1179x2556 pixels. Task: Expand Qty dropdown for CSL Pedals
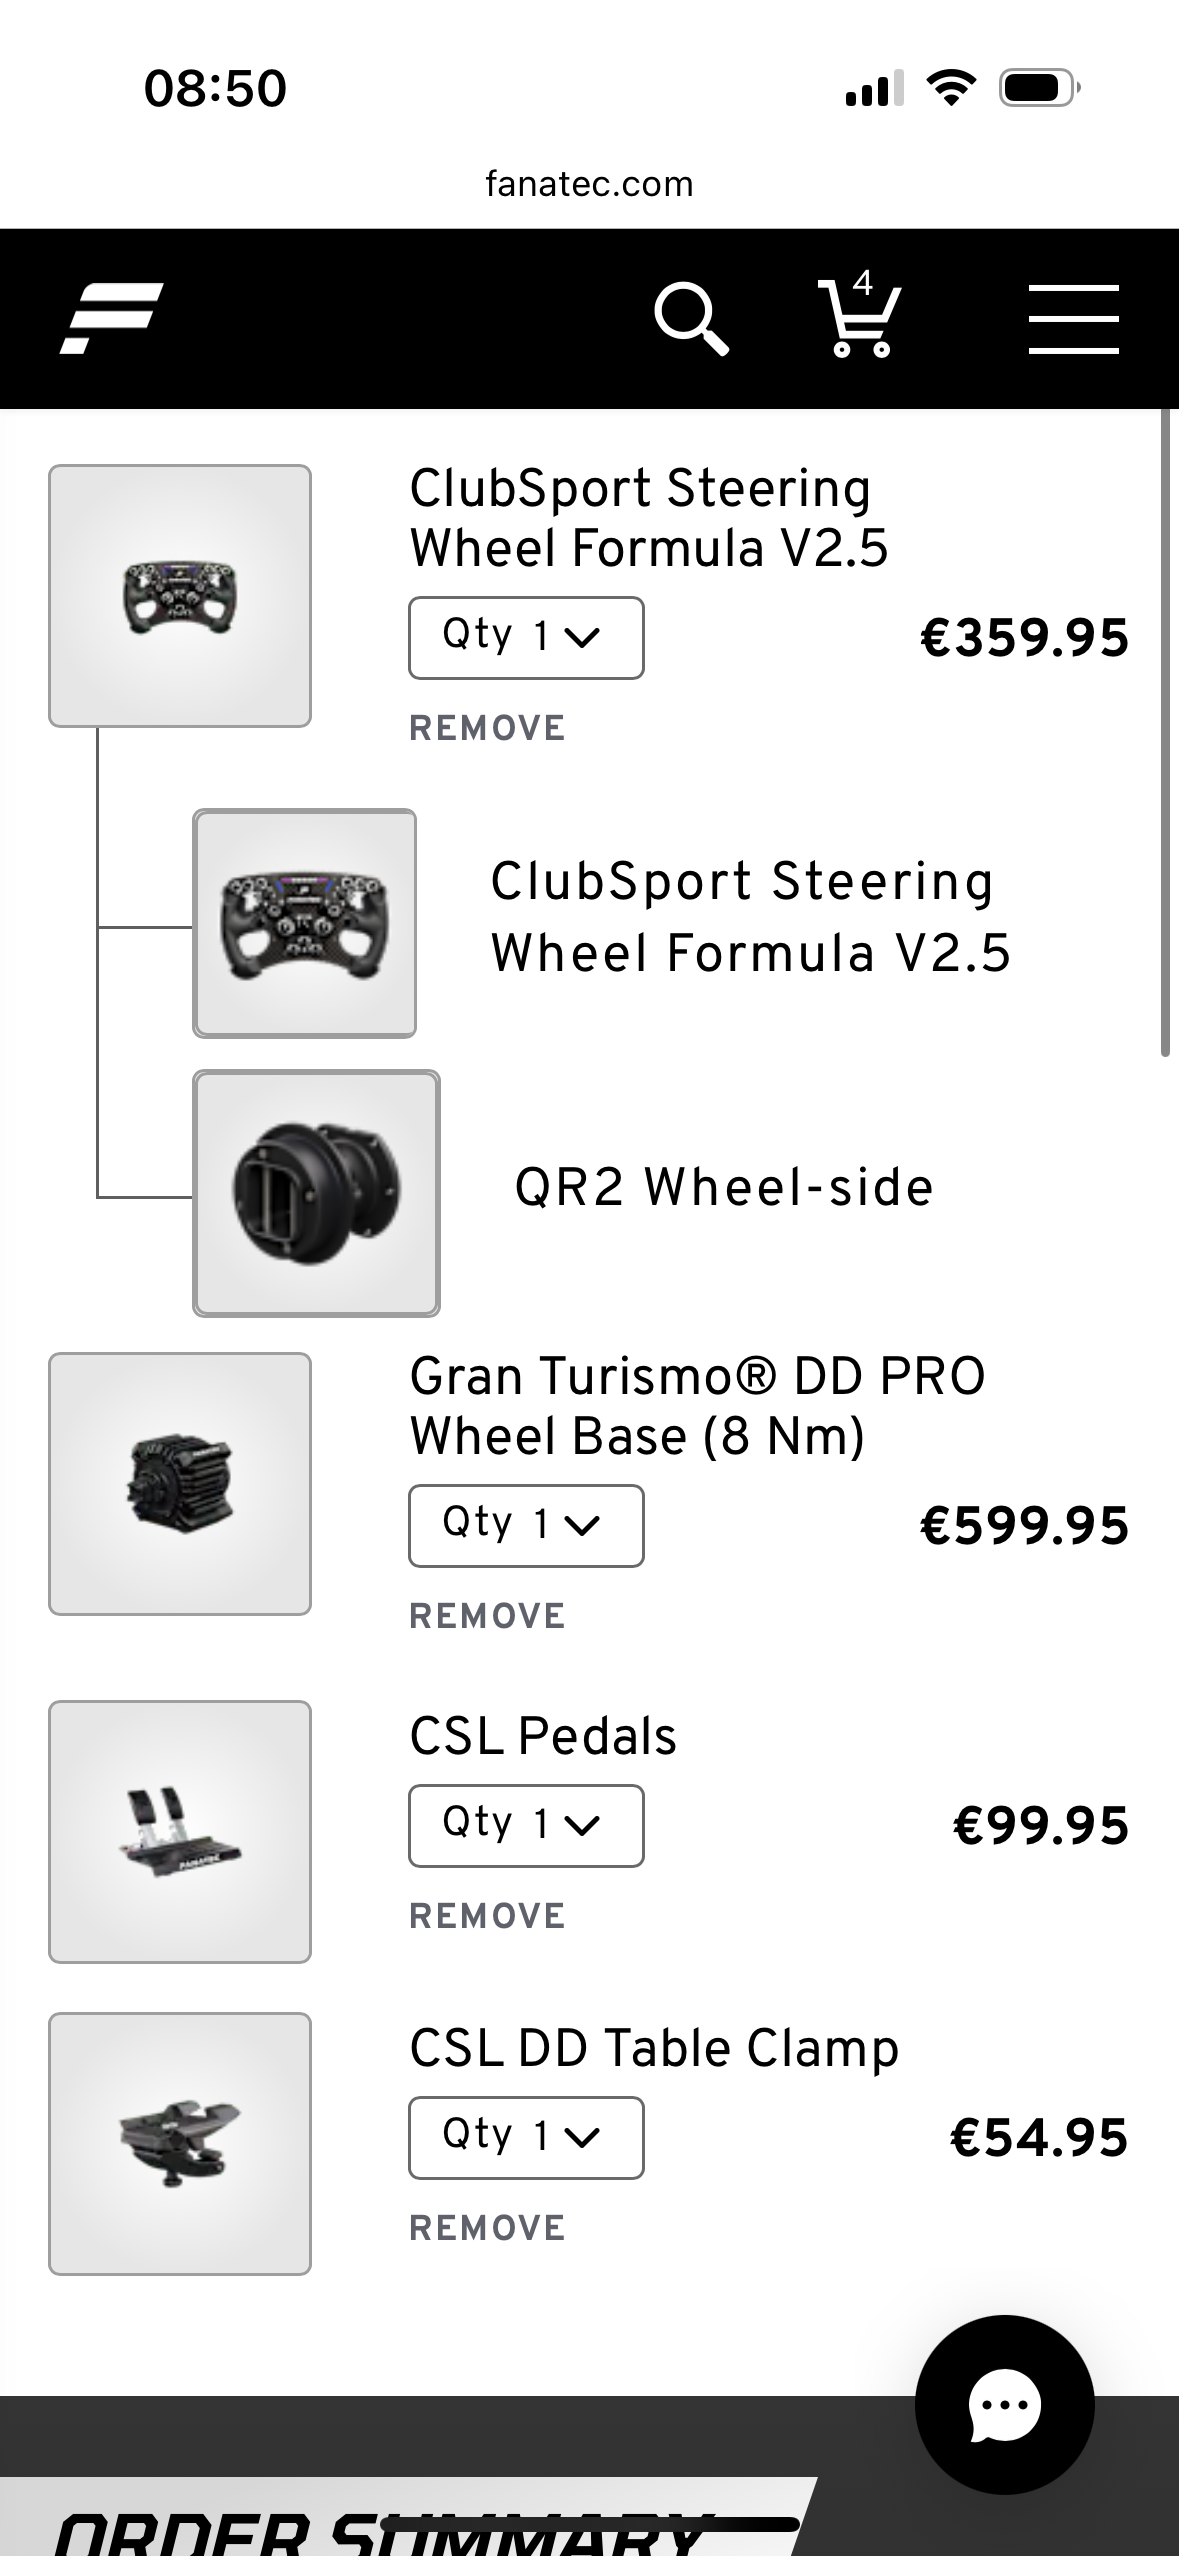coord(526,1826)
